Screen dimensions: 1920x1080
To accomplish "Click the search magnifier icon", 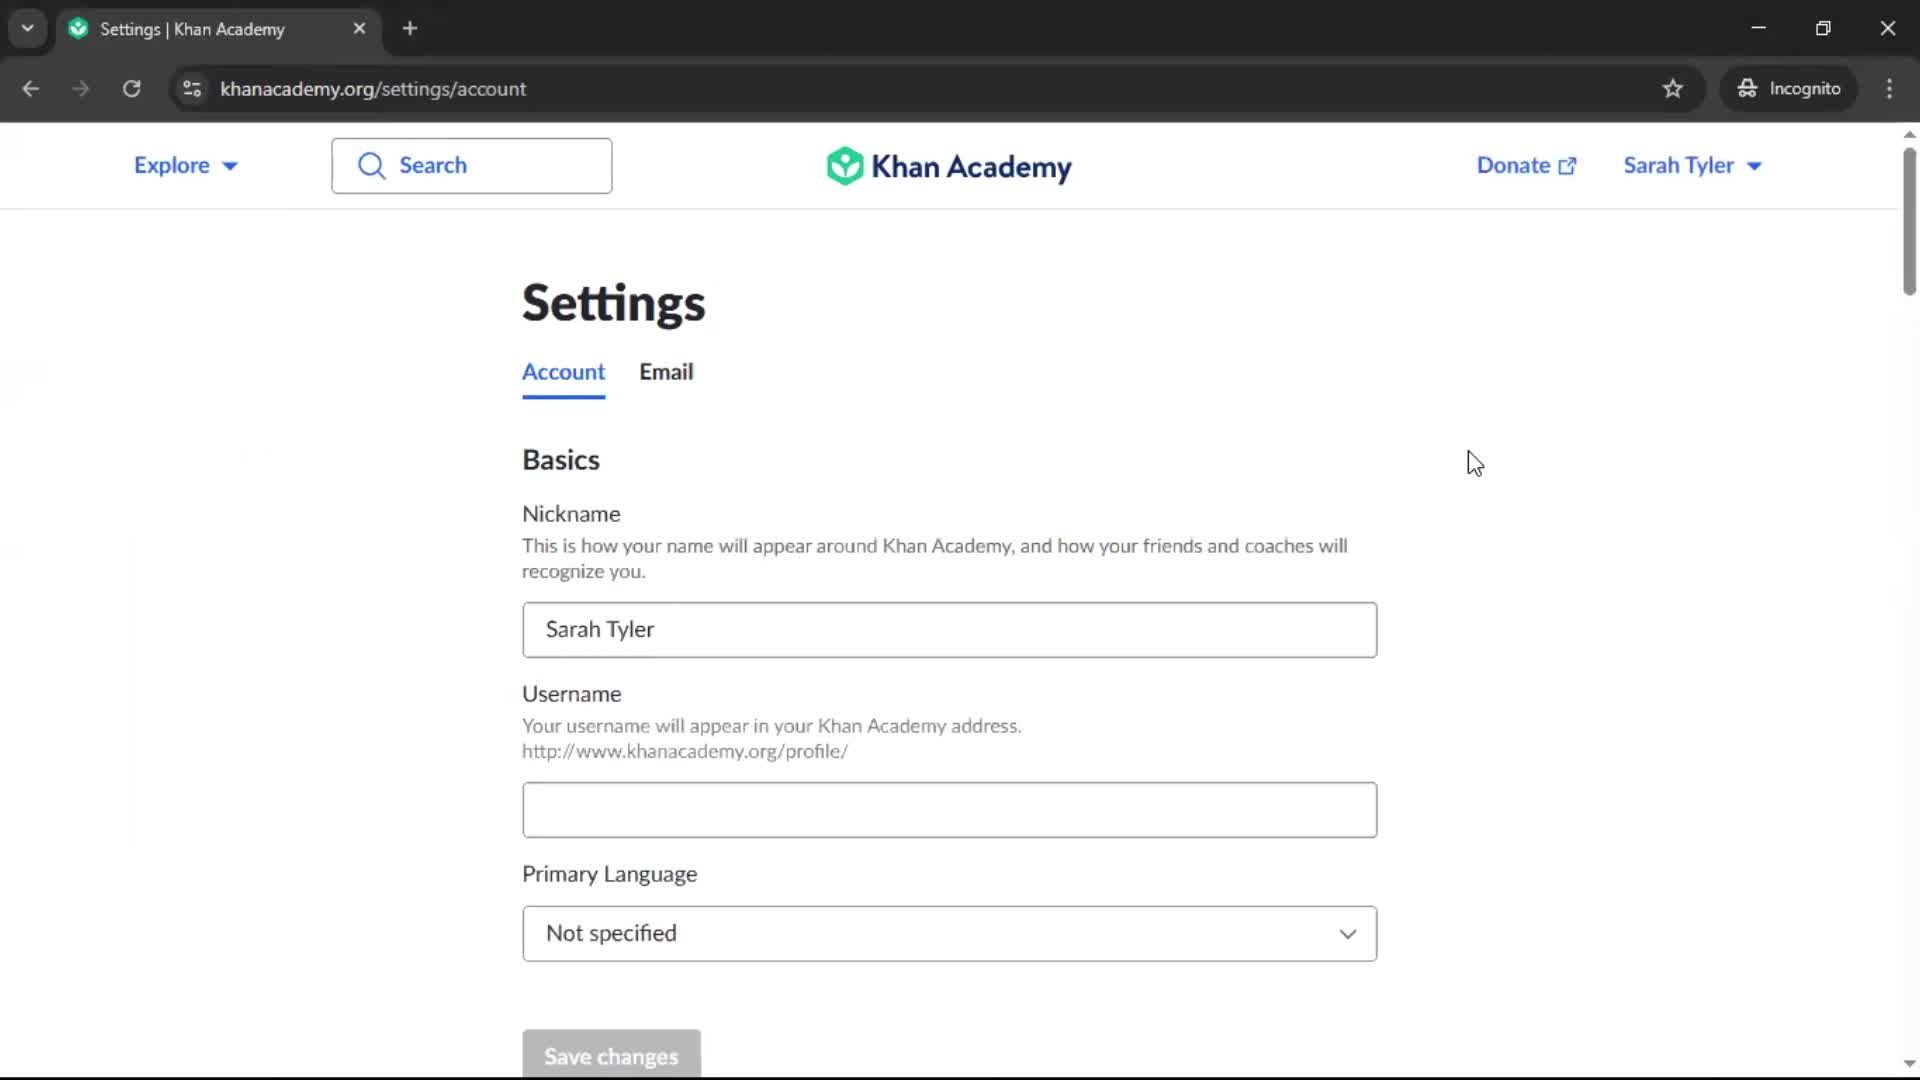I will (371, 166).
